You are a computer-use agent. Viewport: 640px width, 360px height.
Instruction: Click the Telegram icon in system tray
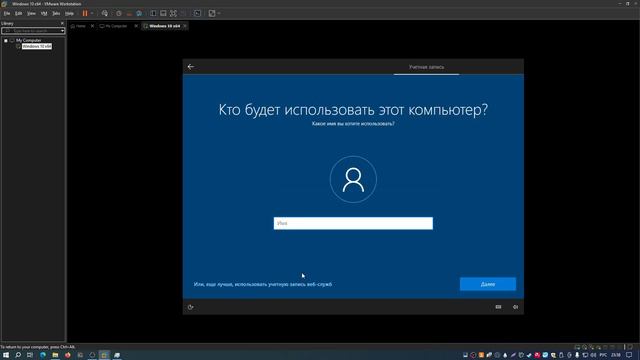[545, 355]
